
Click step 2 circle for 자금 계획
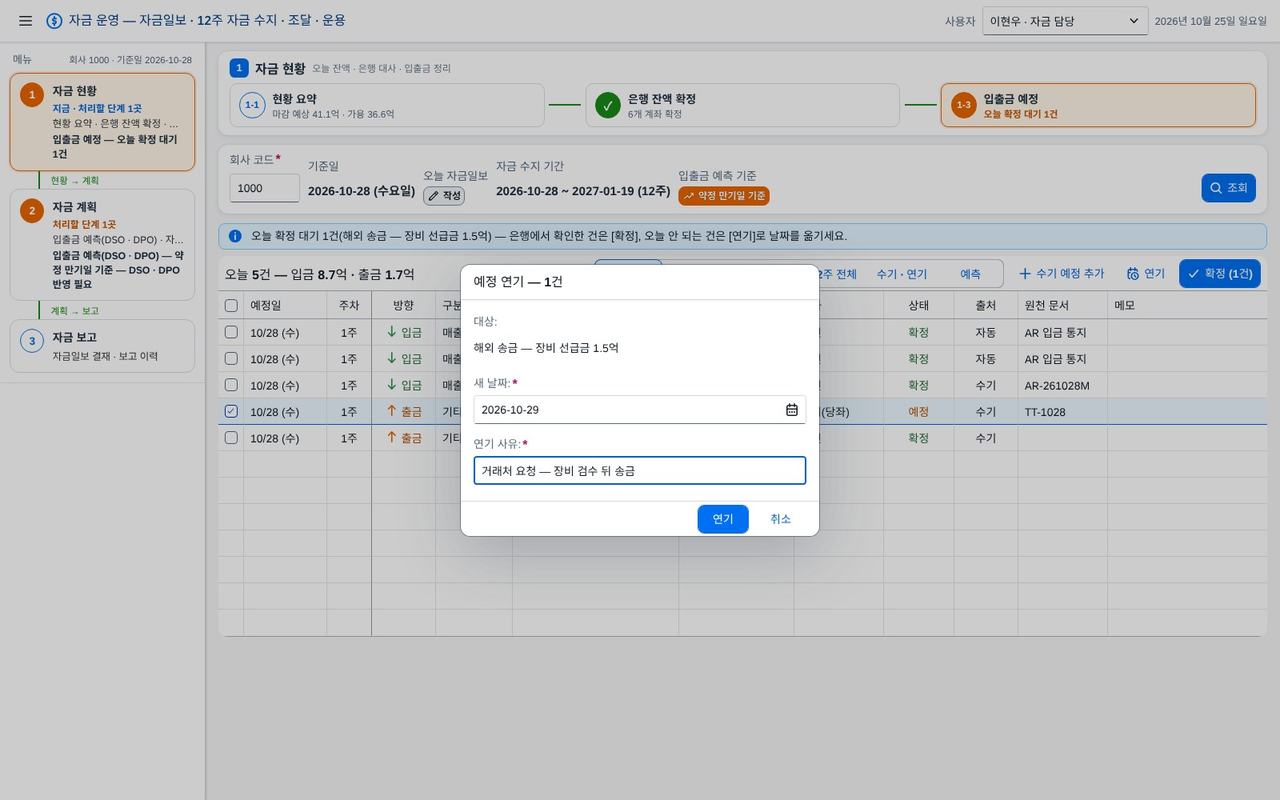click(x=32, y=211)
